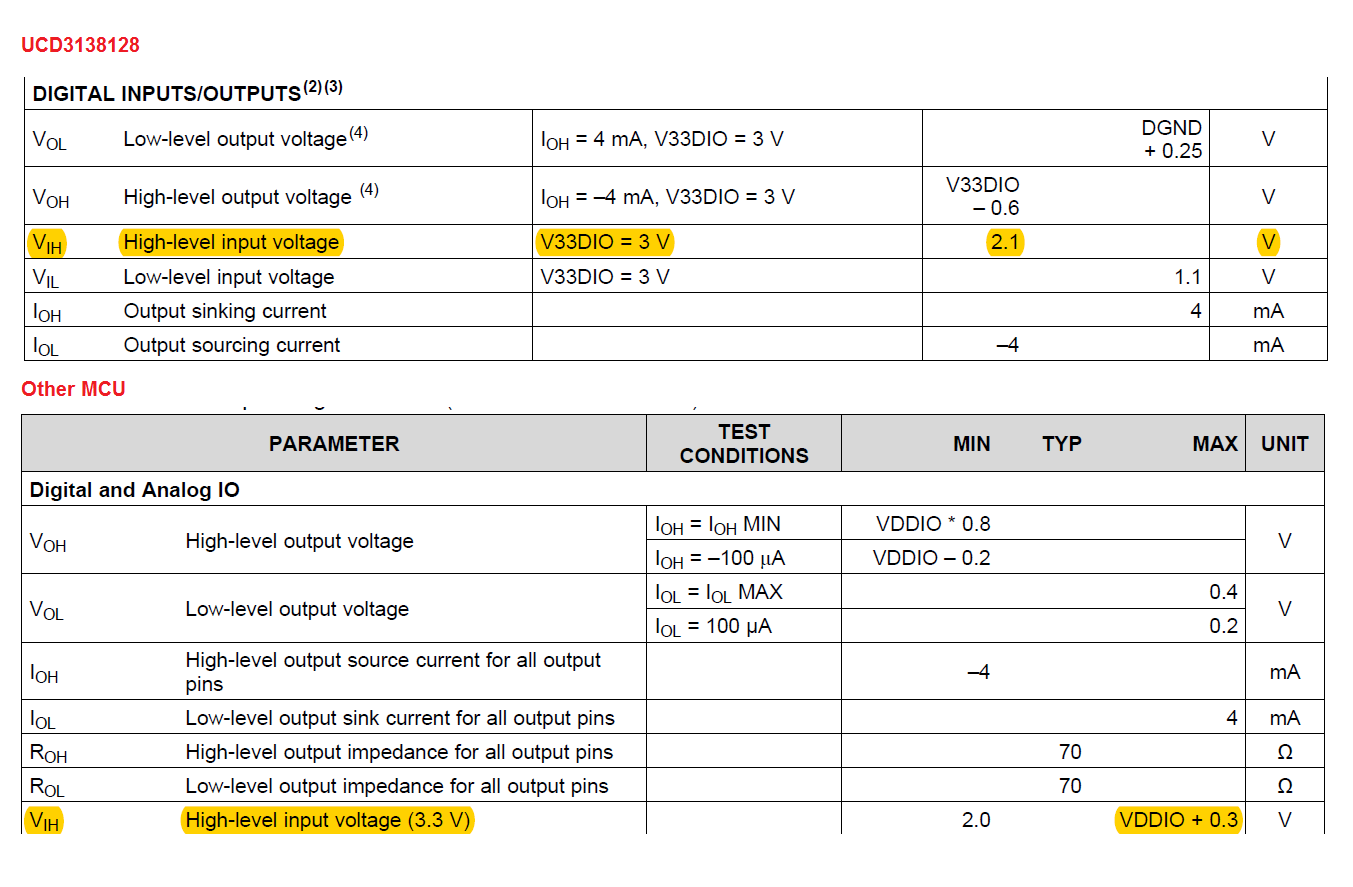
Task: Select "High-level output source current for all output pins"
Action: [393, 673]
